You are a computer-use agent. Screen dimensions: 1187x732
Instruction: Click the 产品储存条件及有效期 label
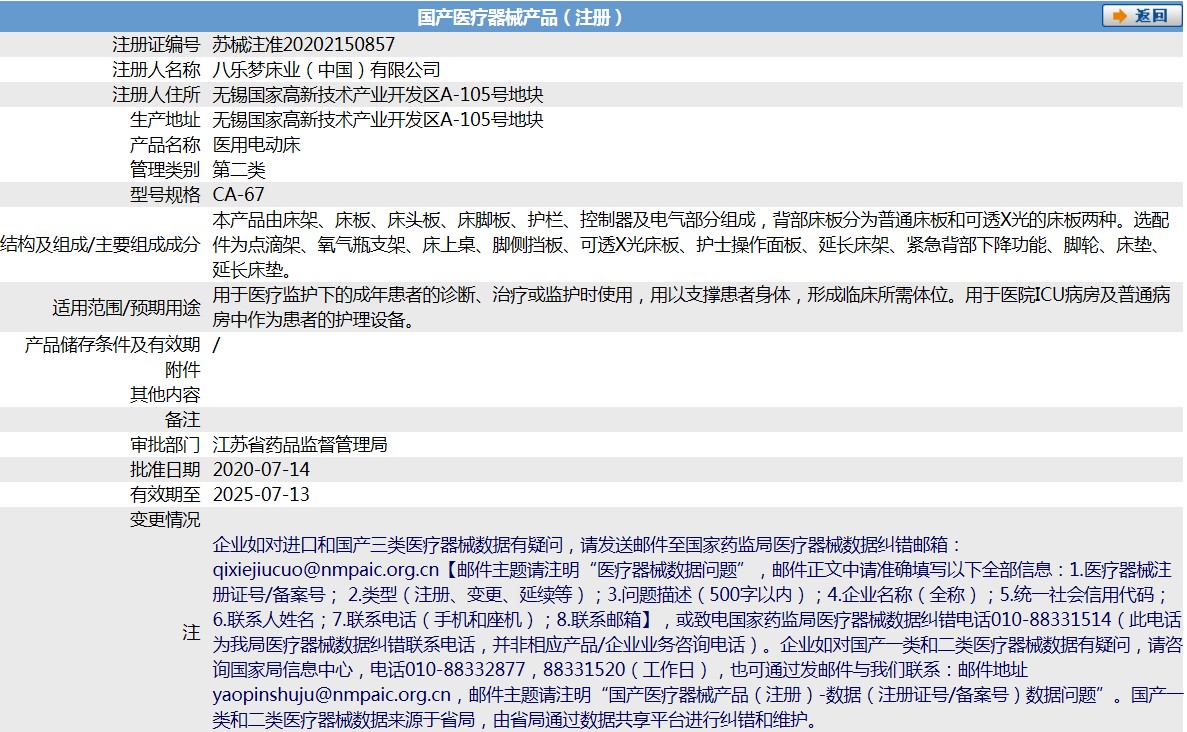click(x=112, y=344)
